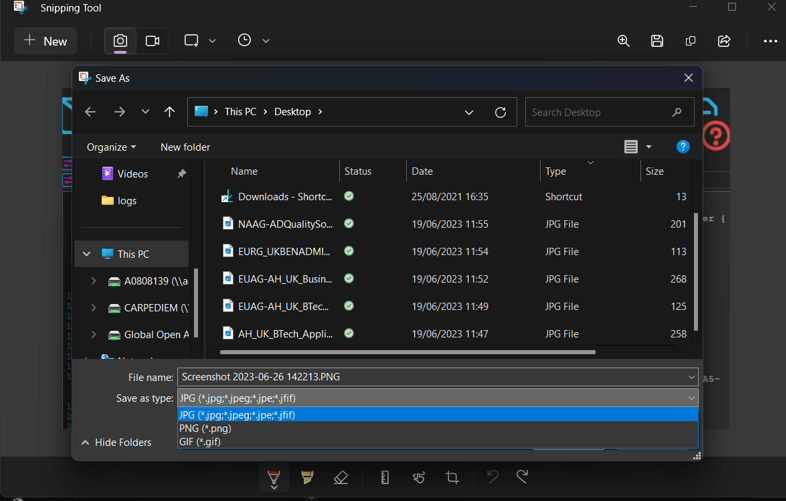The width and height of the screenshot is (786, 501).
Task: Click the horizontal scrollbar in file list
Action: (x=407, y=352)
